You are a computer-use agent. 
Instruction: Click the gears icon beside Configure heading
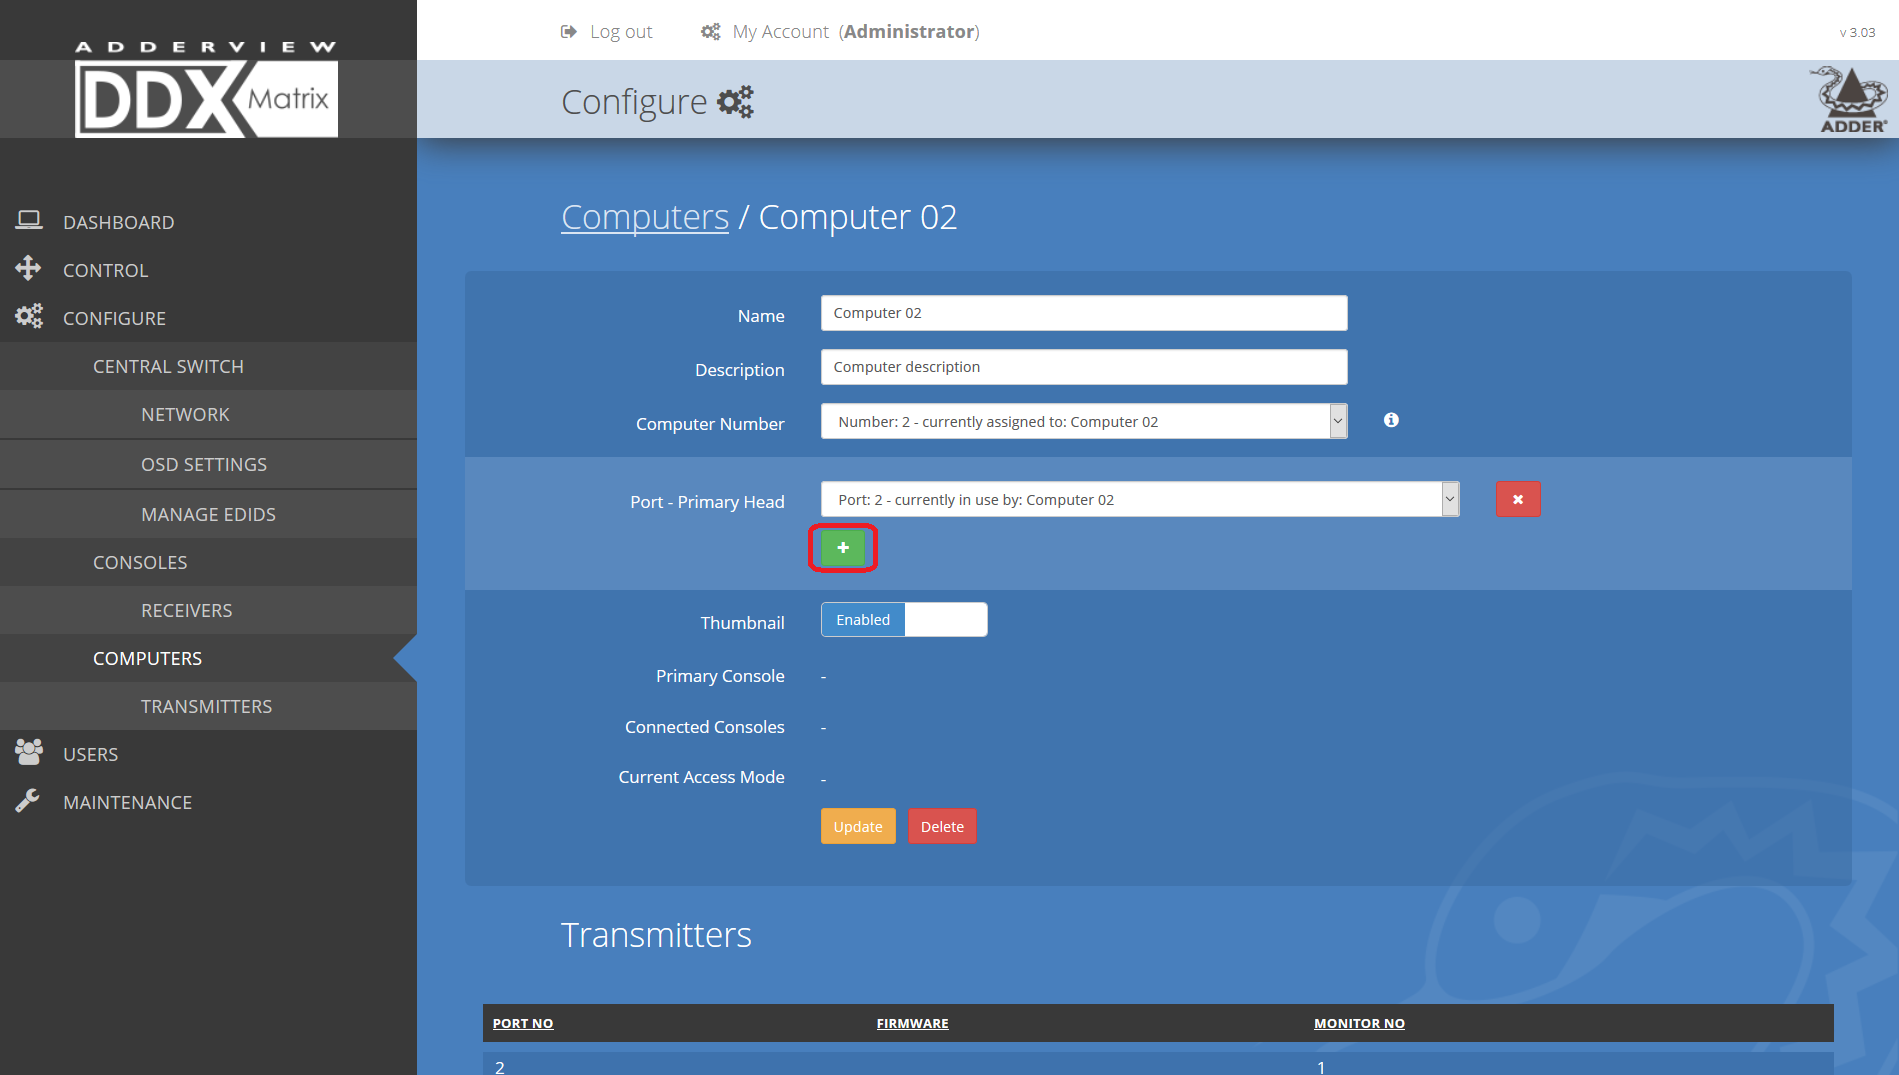coord(736,102)
